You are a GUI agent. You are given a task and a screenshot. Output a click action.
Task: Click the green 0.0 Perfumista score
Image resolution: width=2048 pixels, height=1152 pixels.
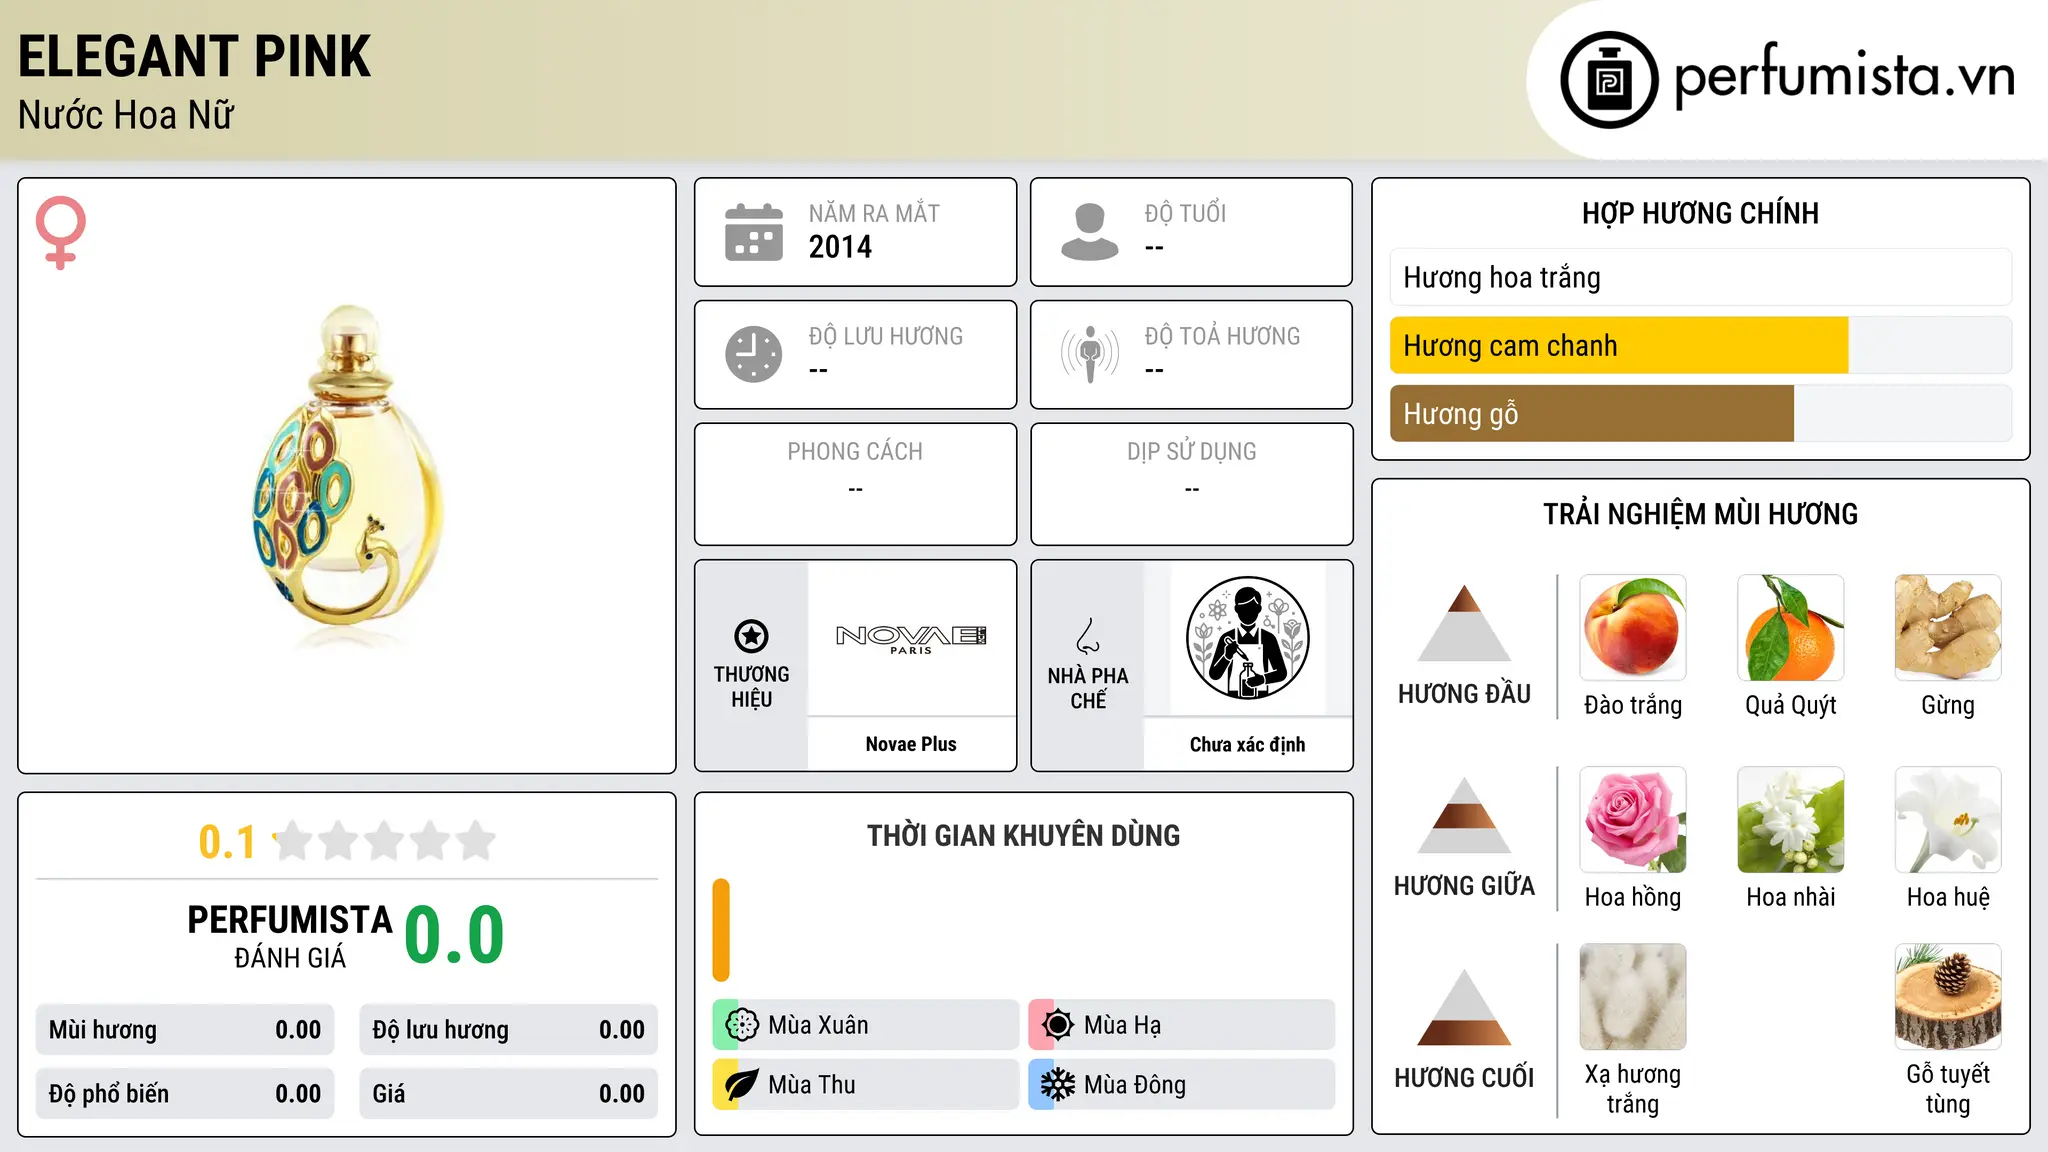pyautogui.click(x=455, y=935)
